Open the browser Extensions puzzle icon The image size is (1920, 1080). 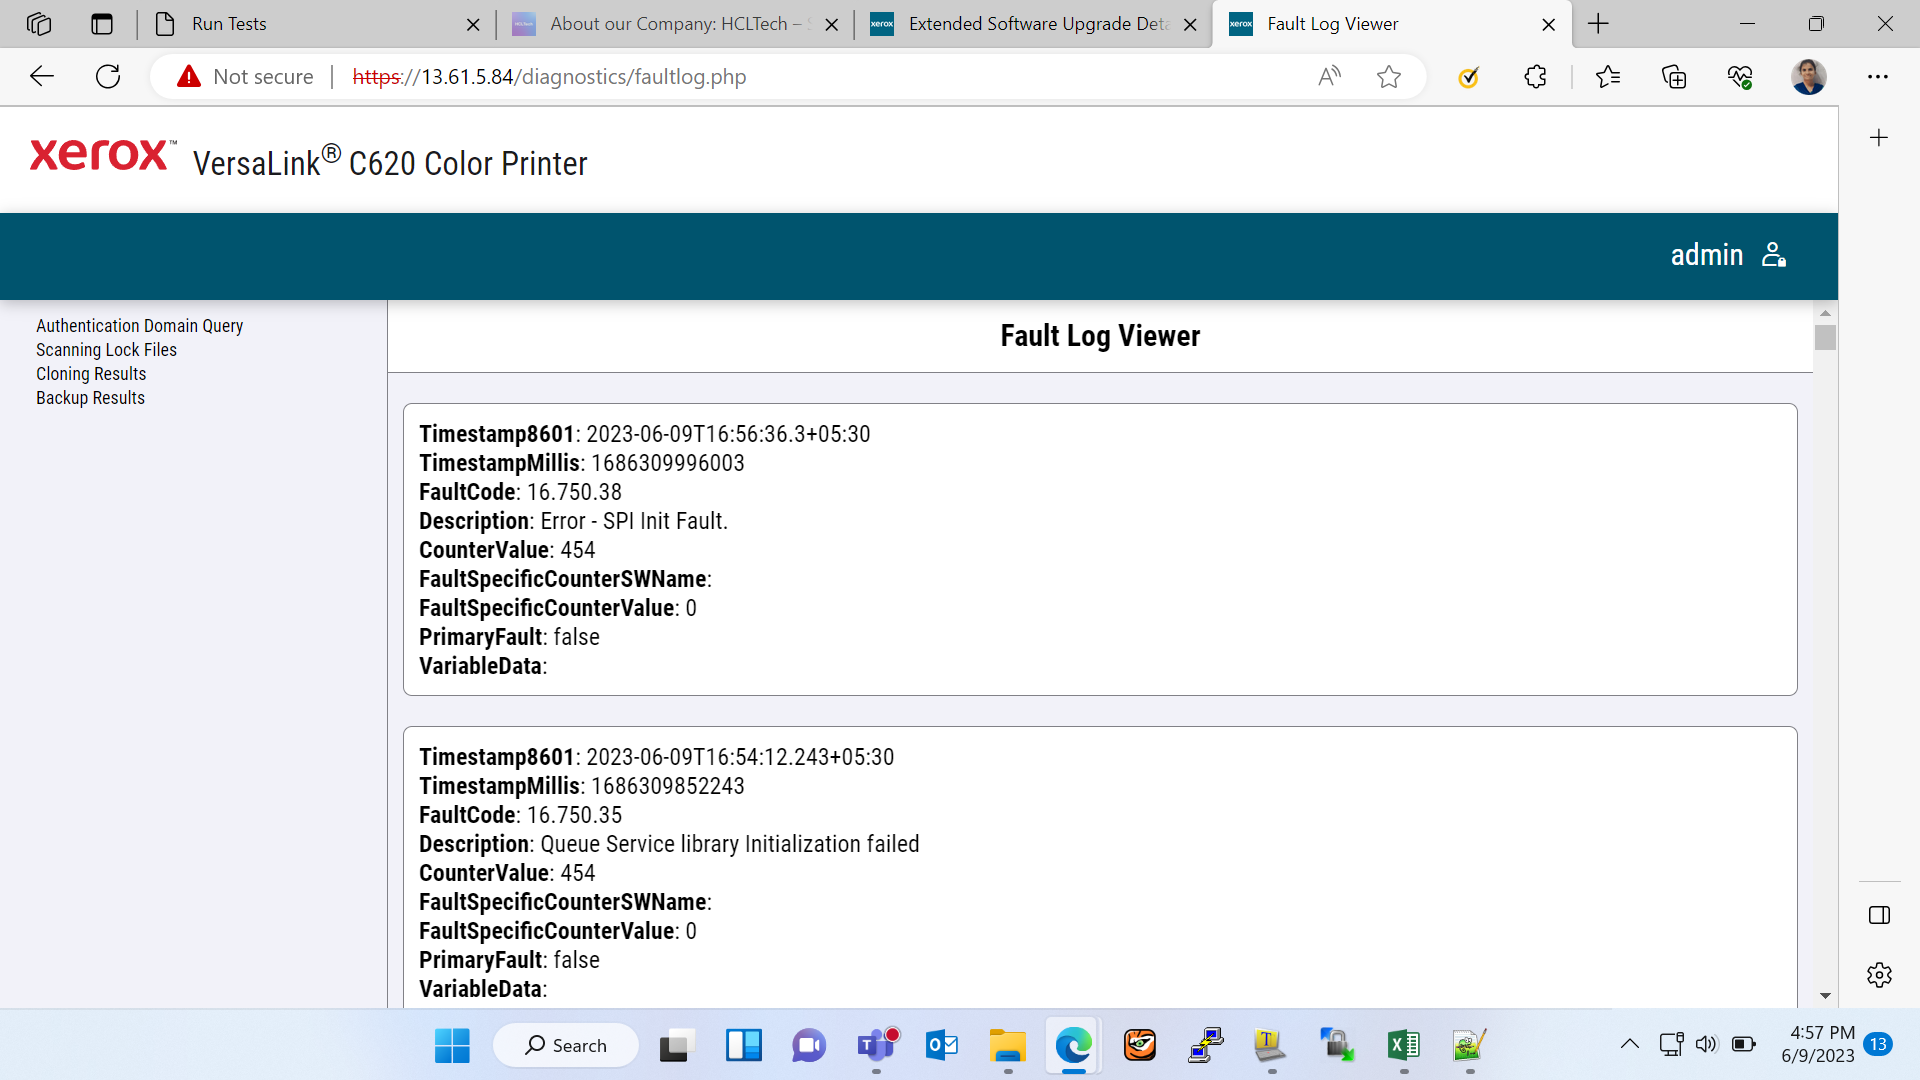pyautogui.click(x=1536, y=77)
